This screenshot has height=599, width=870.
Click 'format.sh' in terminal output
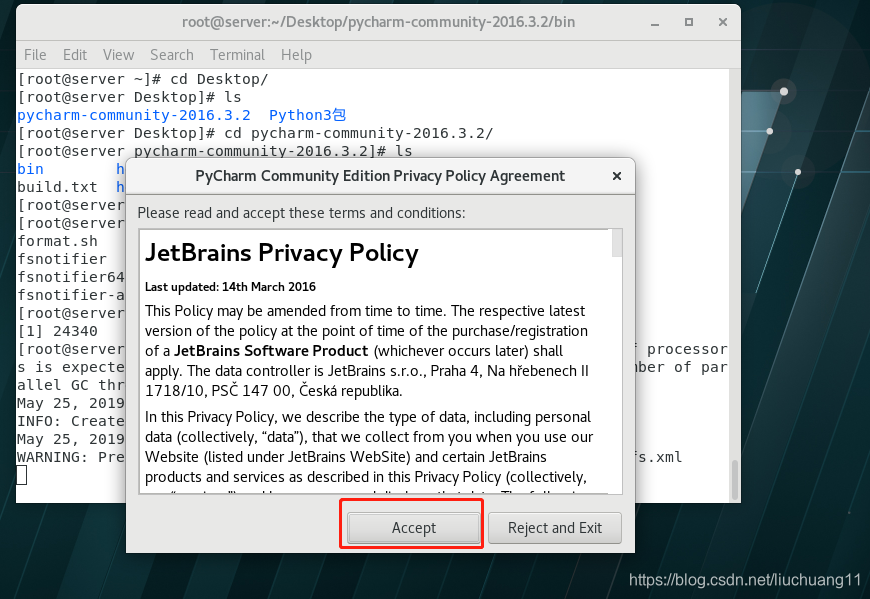click(57, 241)
